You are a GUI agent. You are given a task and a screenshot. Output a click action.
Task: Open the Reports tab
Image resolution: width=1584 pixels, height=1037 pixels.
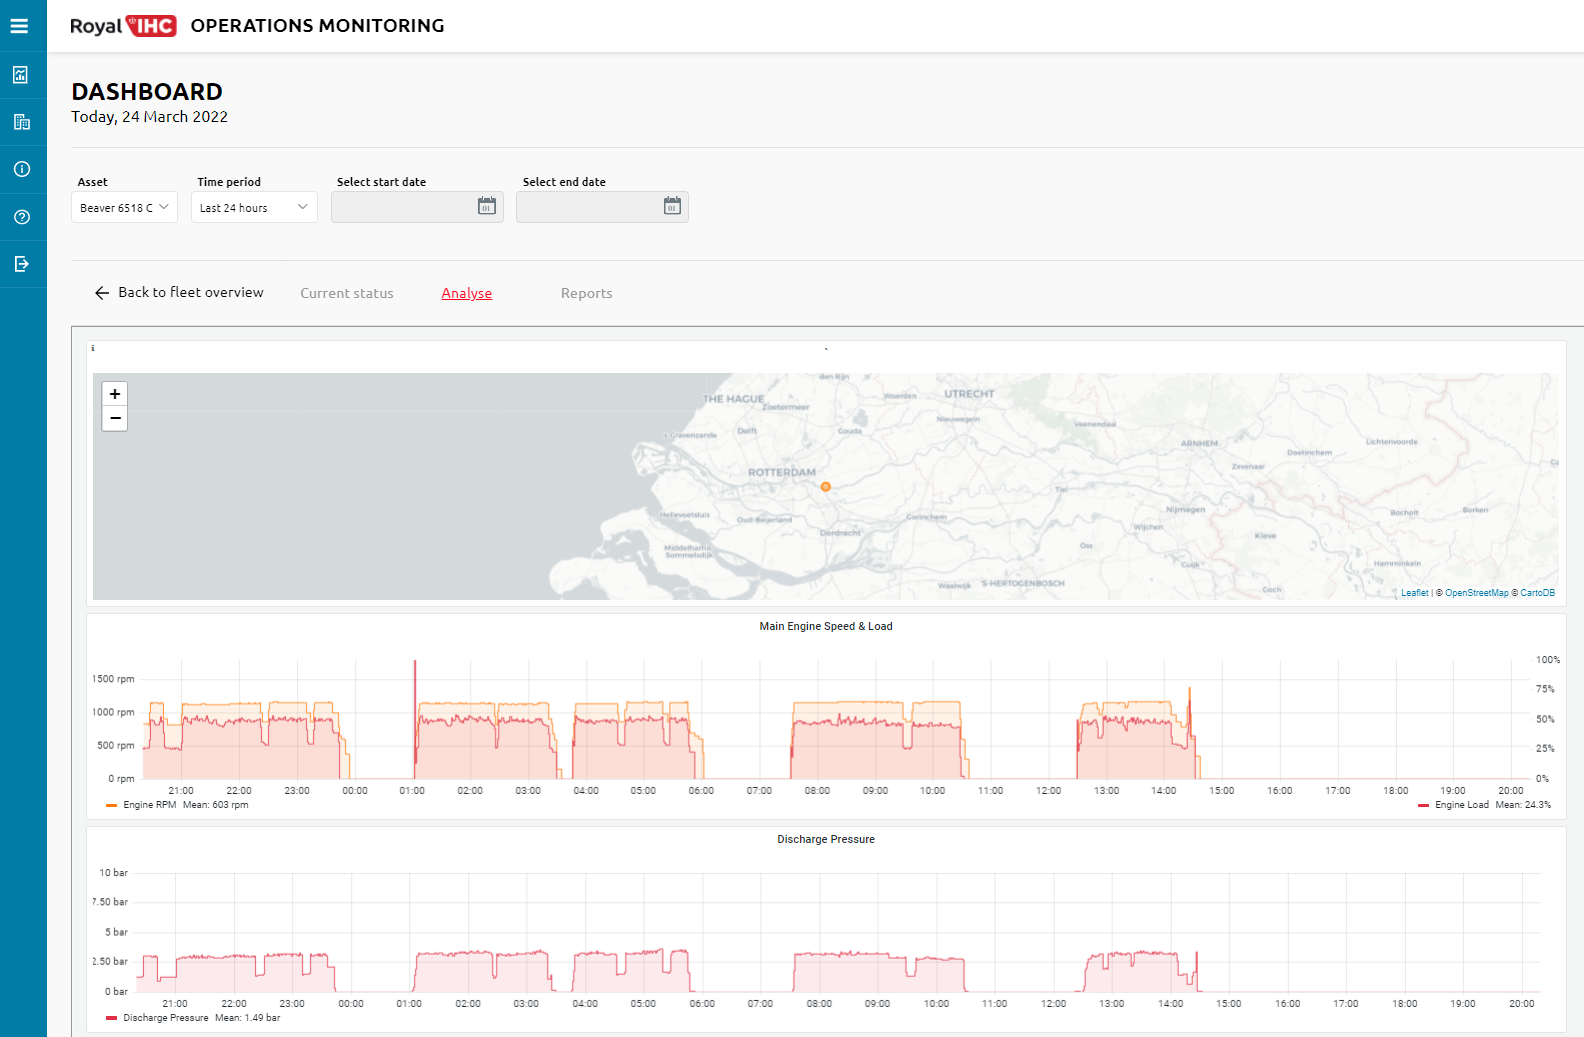[x=586, y=293]
